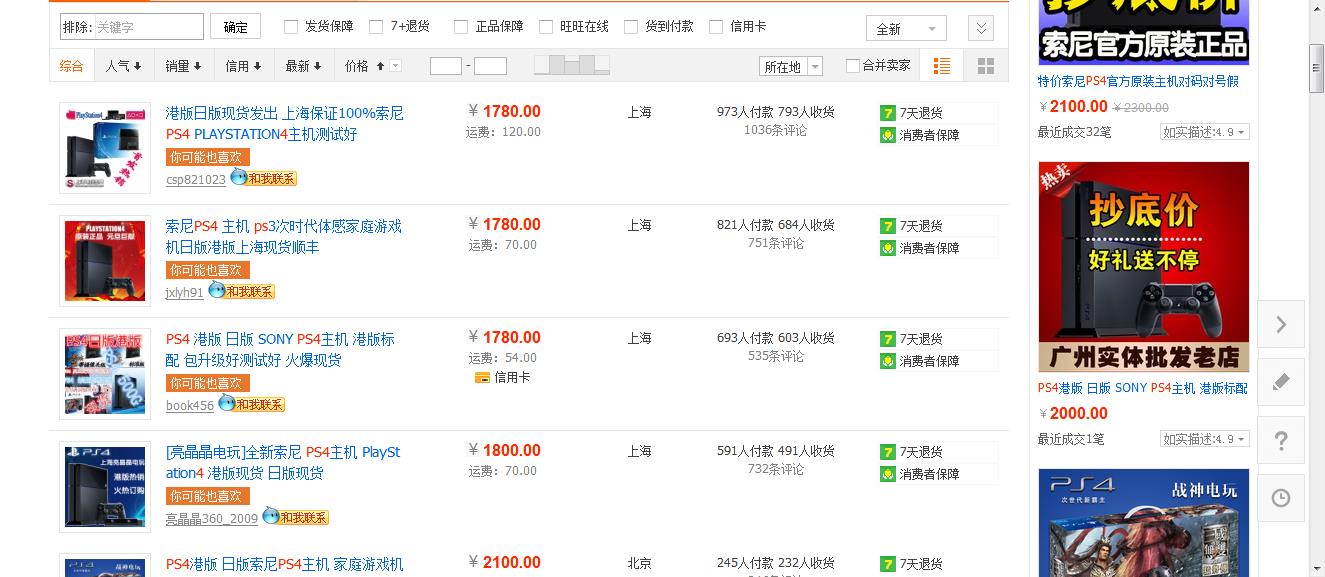Image resolution: width=1325 pixels, height=577 pixels.
Task: Click 7天退货 badge icon in 821人付款 row
Action: [887, 226]
